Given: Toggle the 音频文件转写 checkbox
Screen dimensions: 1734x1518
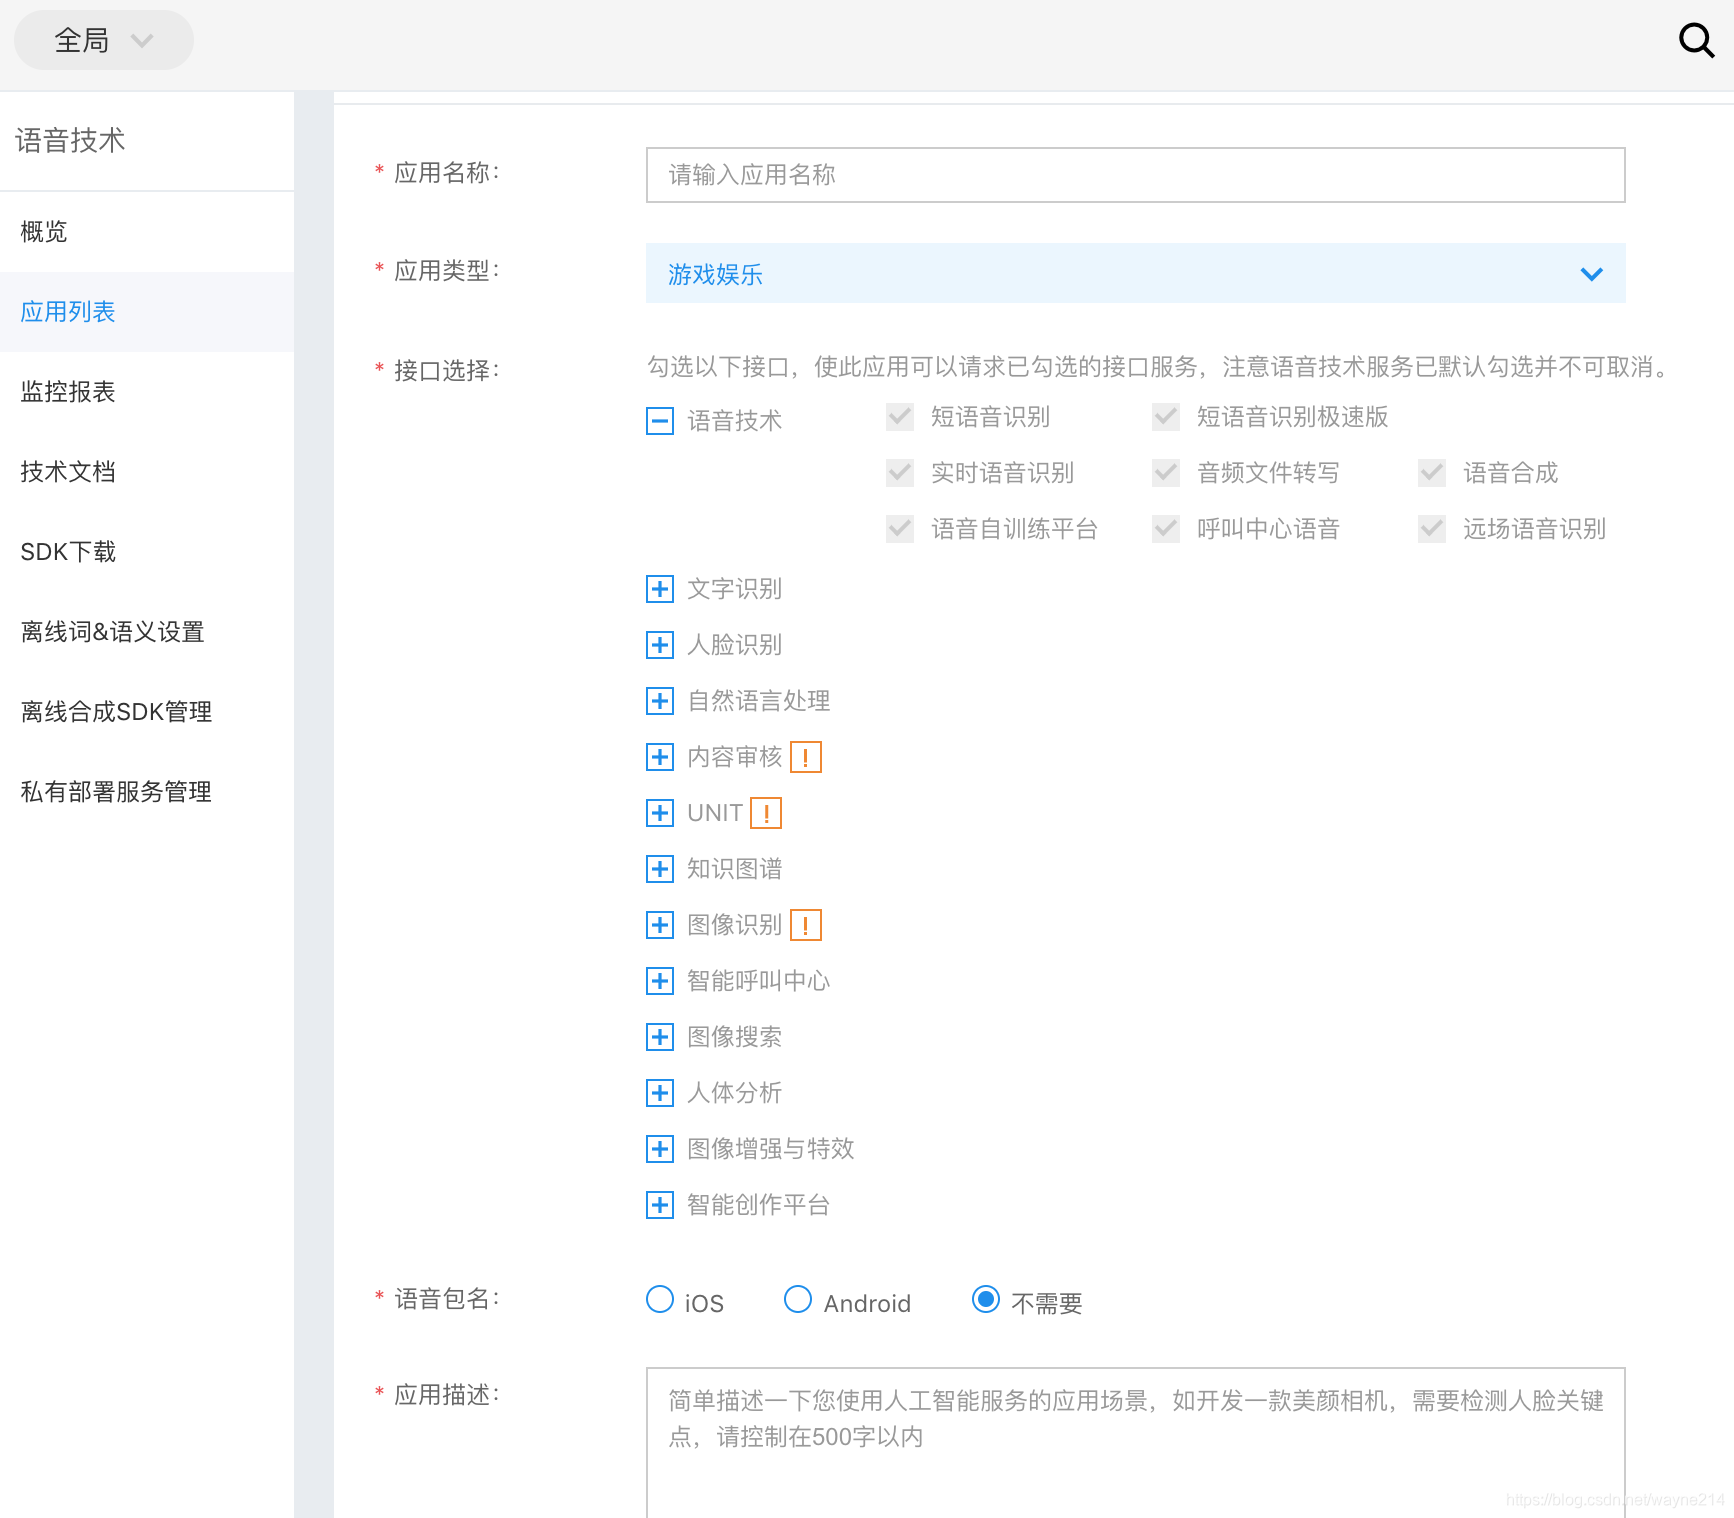Looking at the screenshot, I should tap(1166, 473).
